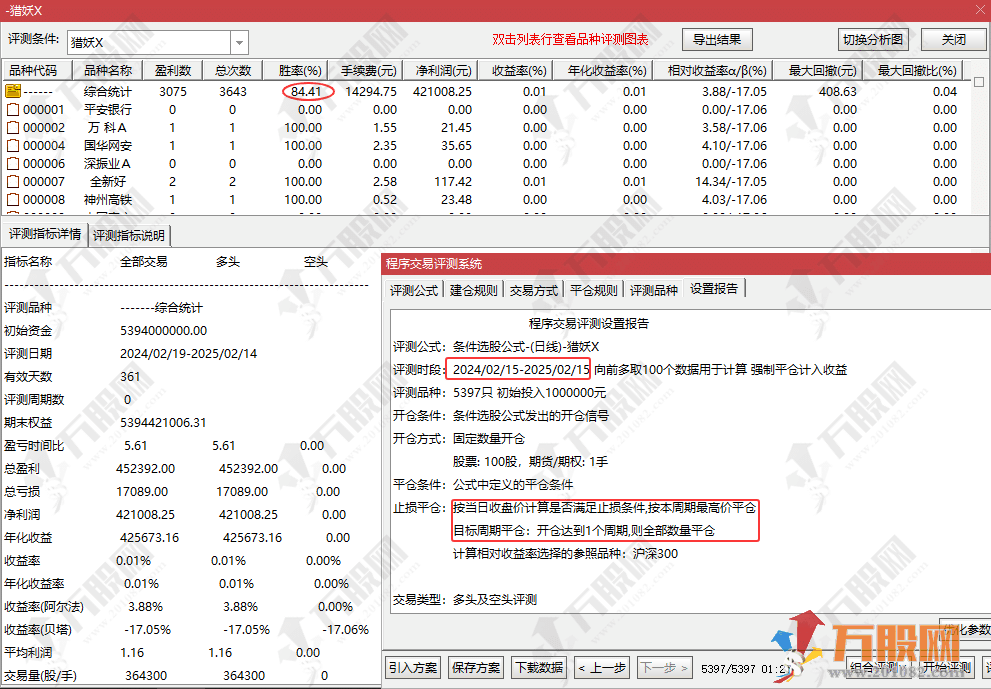Click the 初始资金 value 5394000000.00
The height and width of the screenshot is (689, 991).
click(164, 331)
